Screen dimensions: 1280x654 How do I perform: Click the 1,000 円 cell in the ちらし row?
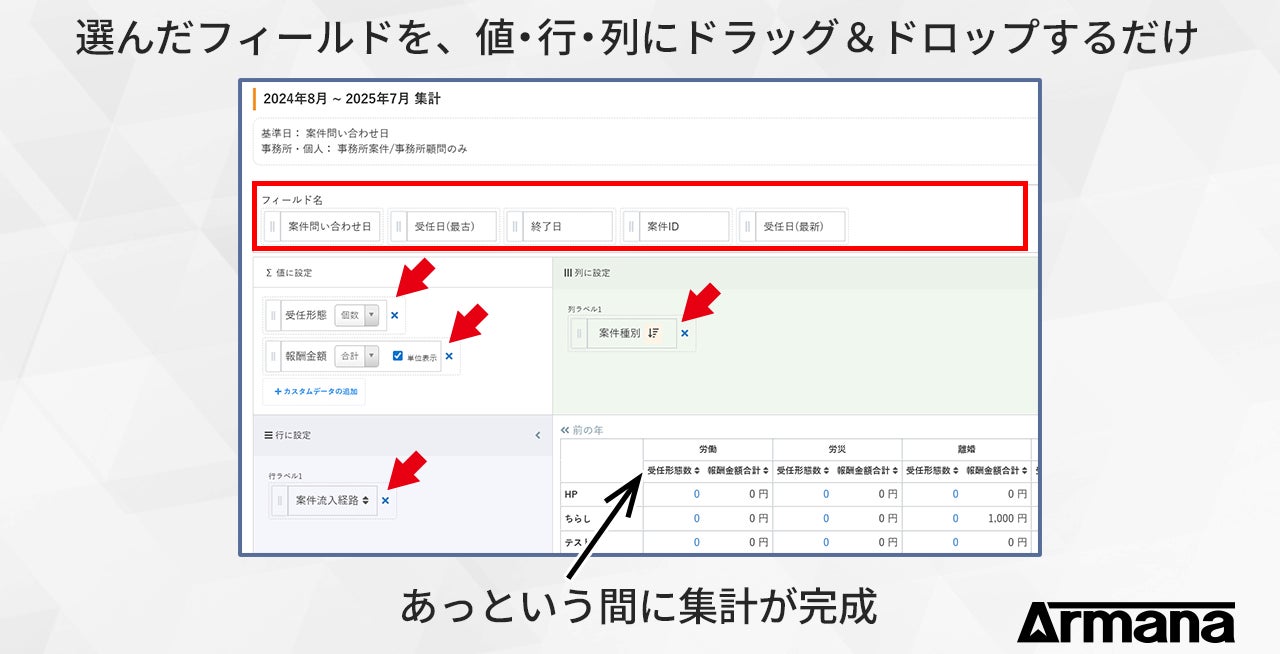1006,519
